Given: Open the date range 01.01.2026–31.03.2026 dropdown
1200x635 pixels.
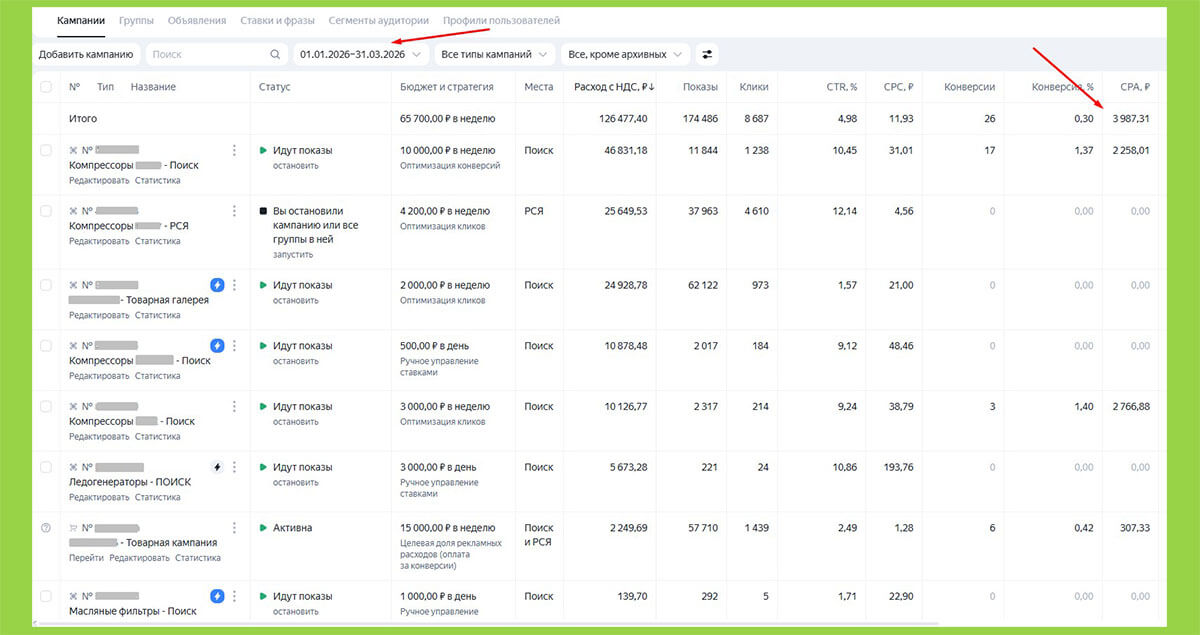Looking at the screenshot, I should pyautogui.click(x=360, y=54).
